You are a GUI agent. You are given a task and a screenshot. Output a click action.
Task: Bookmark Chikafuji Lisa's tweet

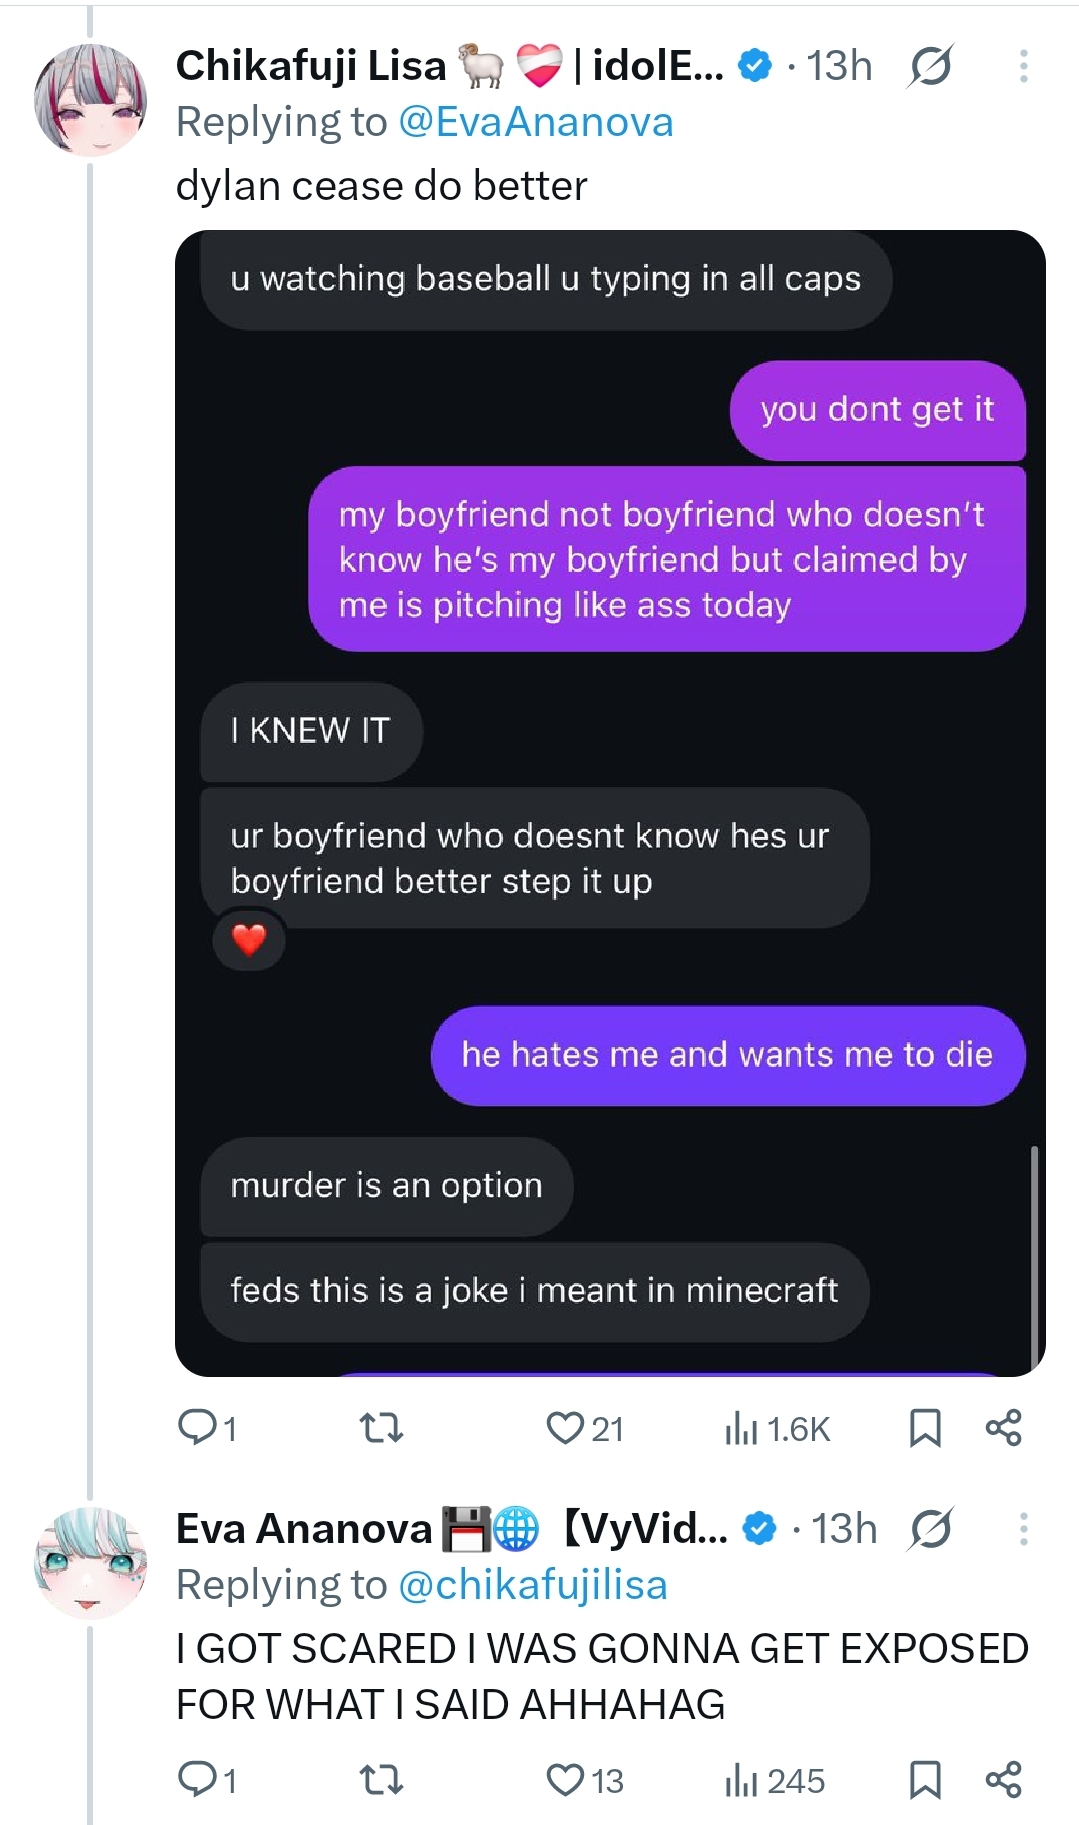click(925, 1428)
